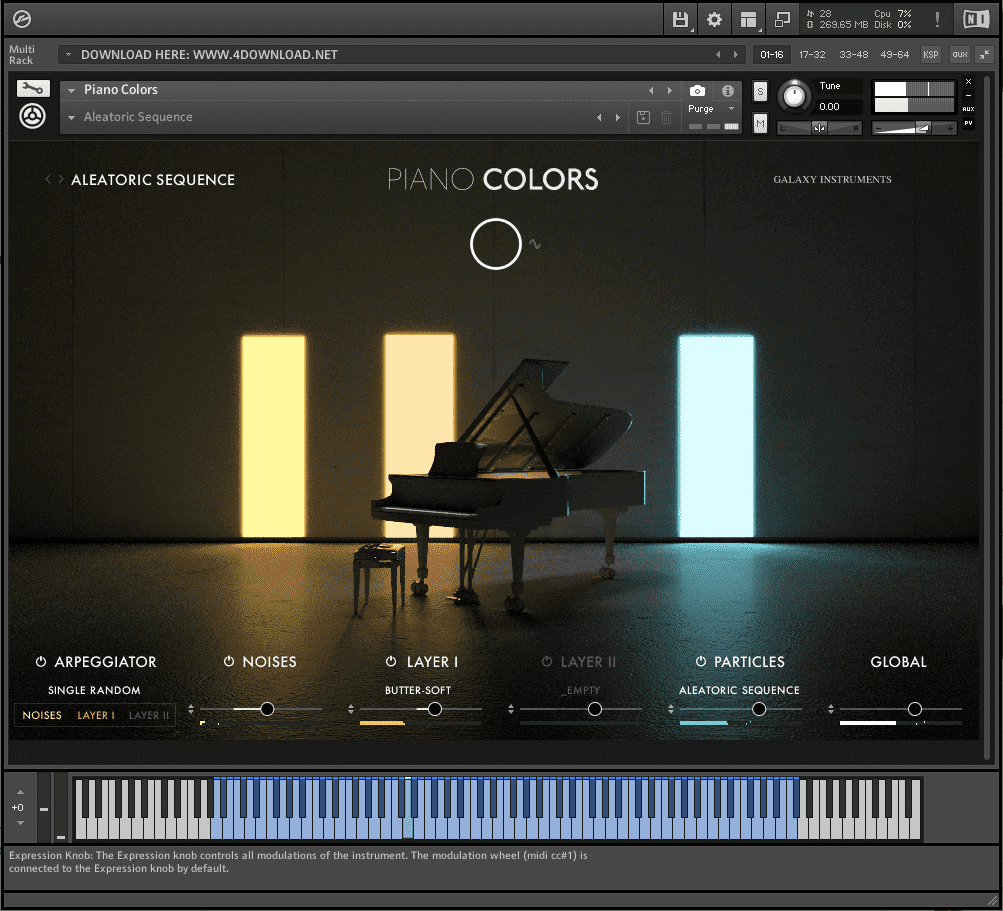Adjust the Global volume slider
Viewport: 1003px width, 911px height.
pyautogui.click(x=915, y=709)
